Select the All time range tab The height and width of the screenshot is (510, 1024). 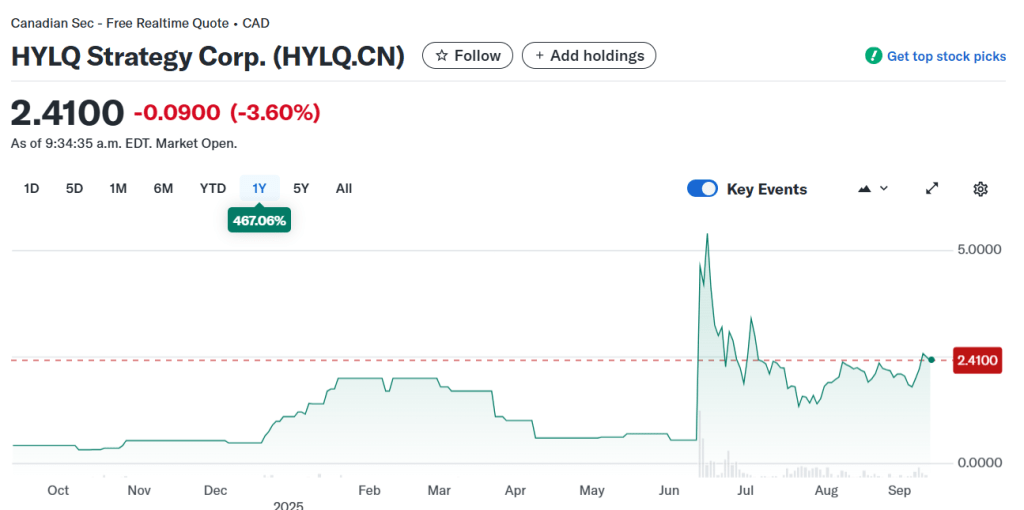pyautogui.click(x=344, y=189)
